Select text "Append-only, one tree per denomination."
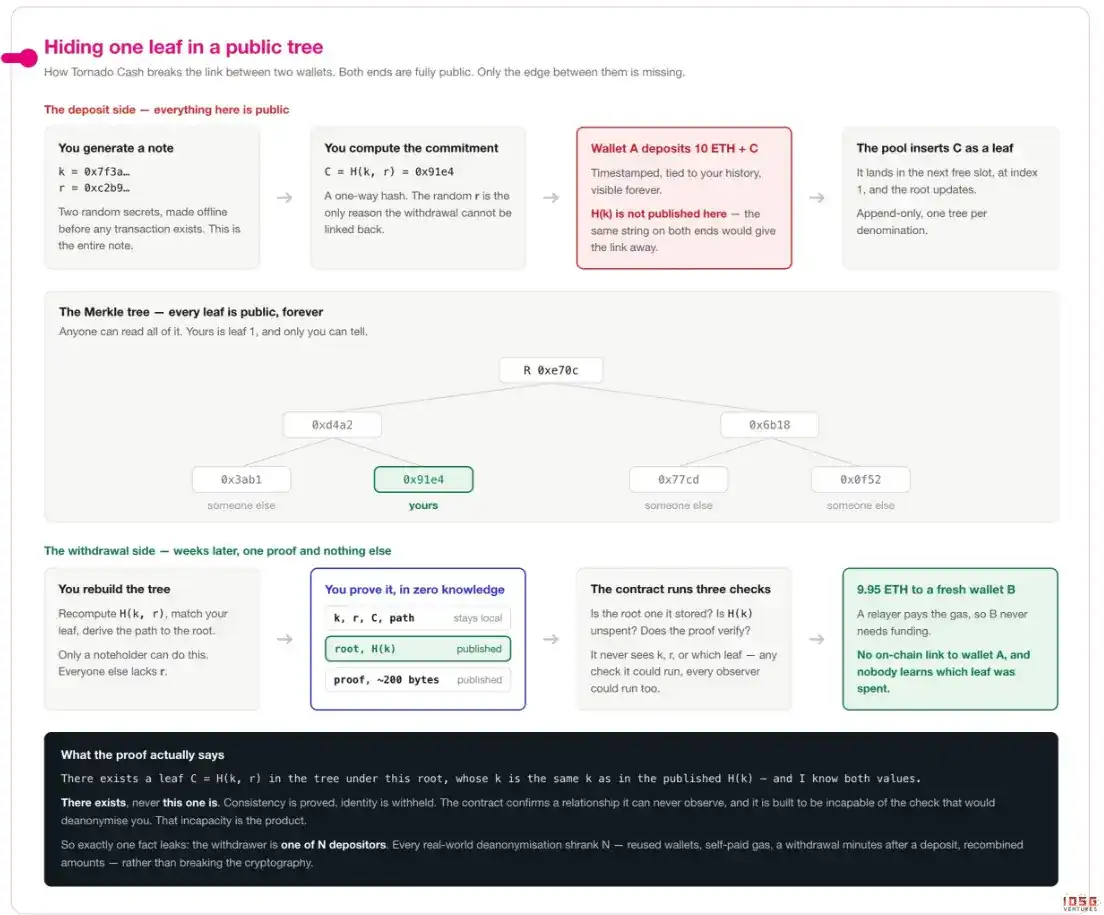 point(921,222)
